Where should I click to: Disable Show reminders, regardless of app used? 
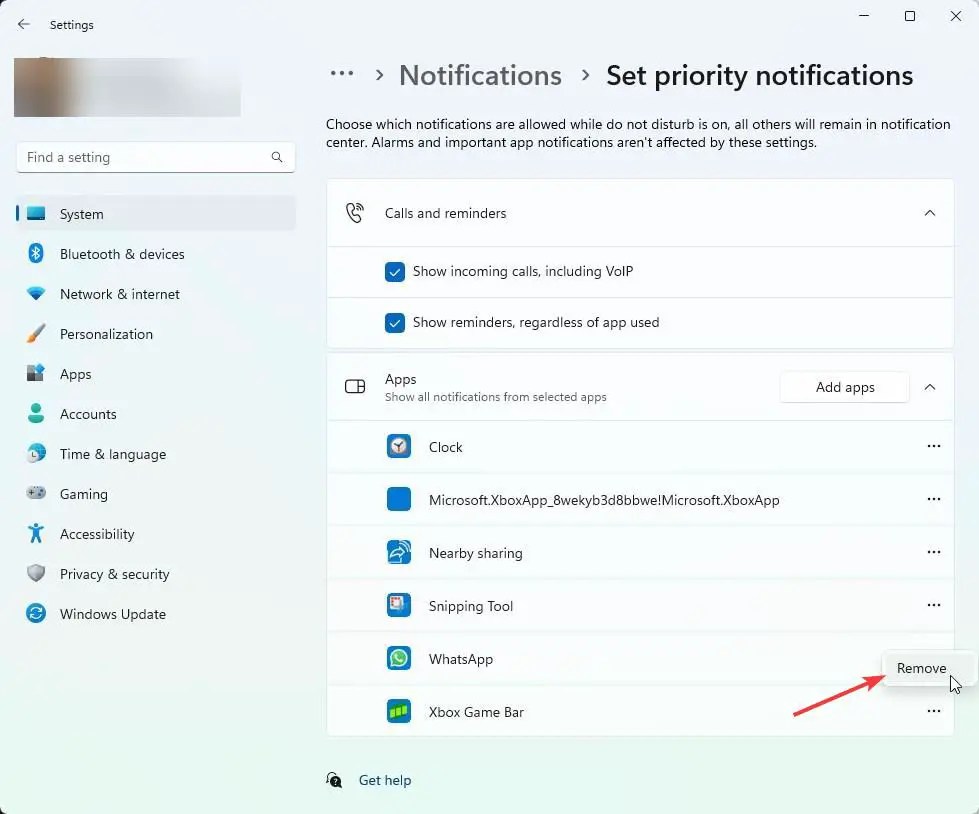coord(395,322)
